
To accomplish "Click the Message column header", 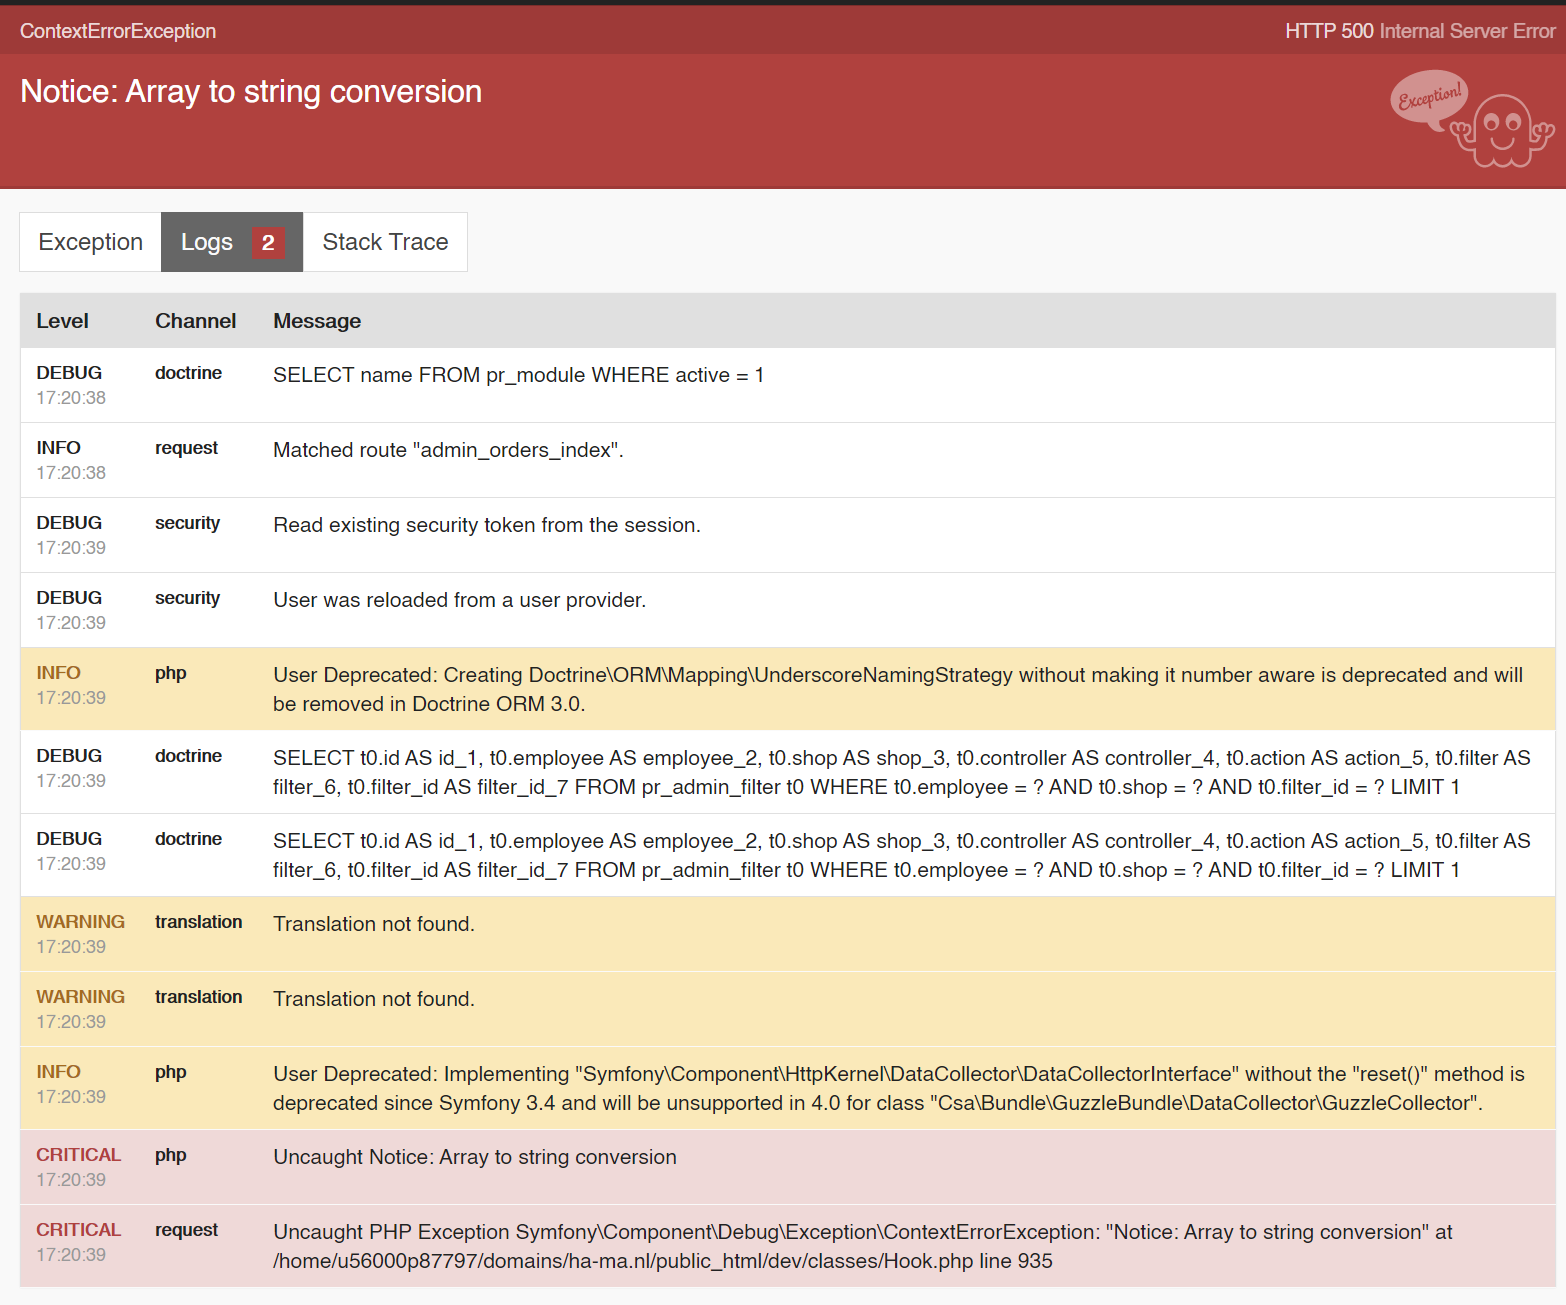I will pos(317,321).
